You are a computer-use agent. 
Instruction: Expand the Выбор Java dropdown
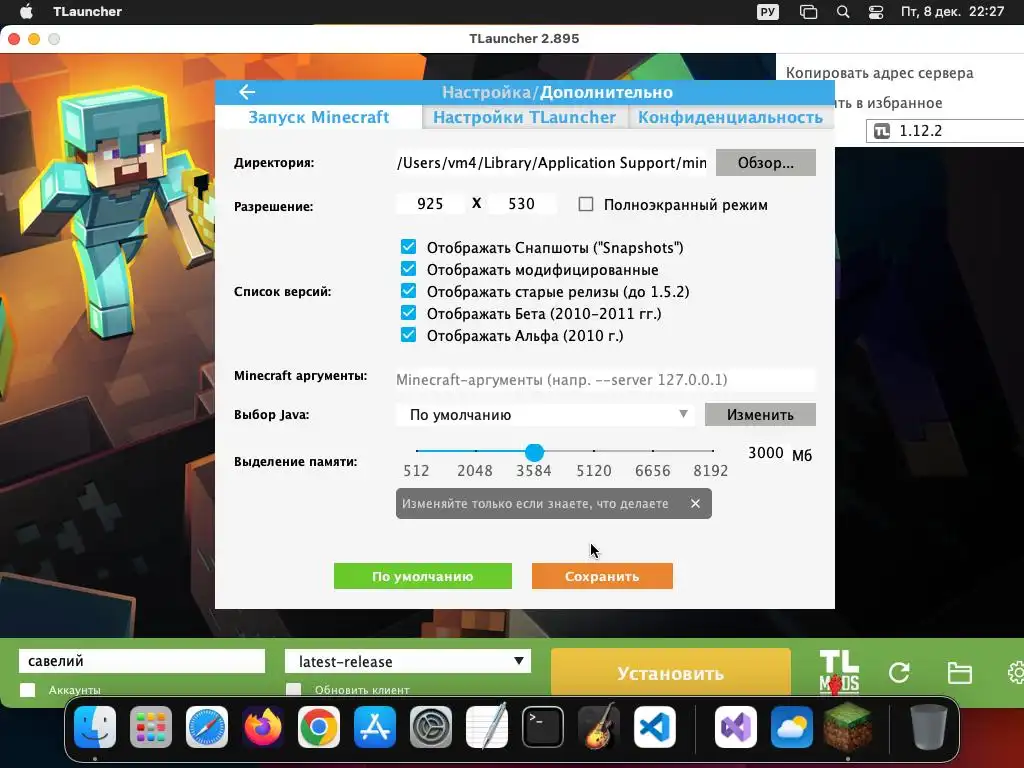pos(545,415)
